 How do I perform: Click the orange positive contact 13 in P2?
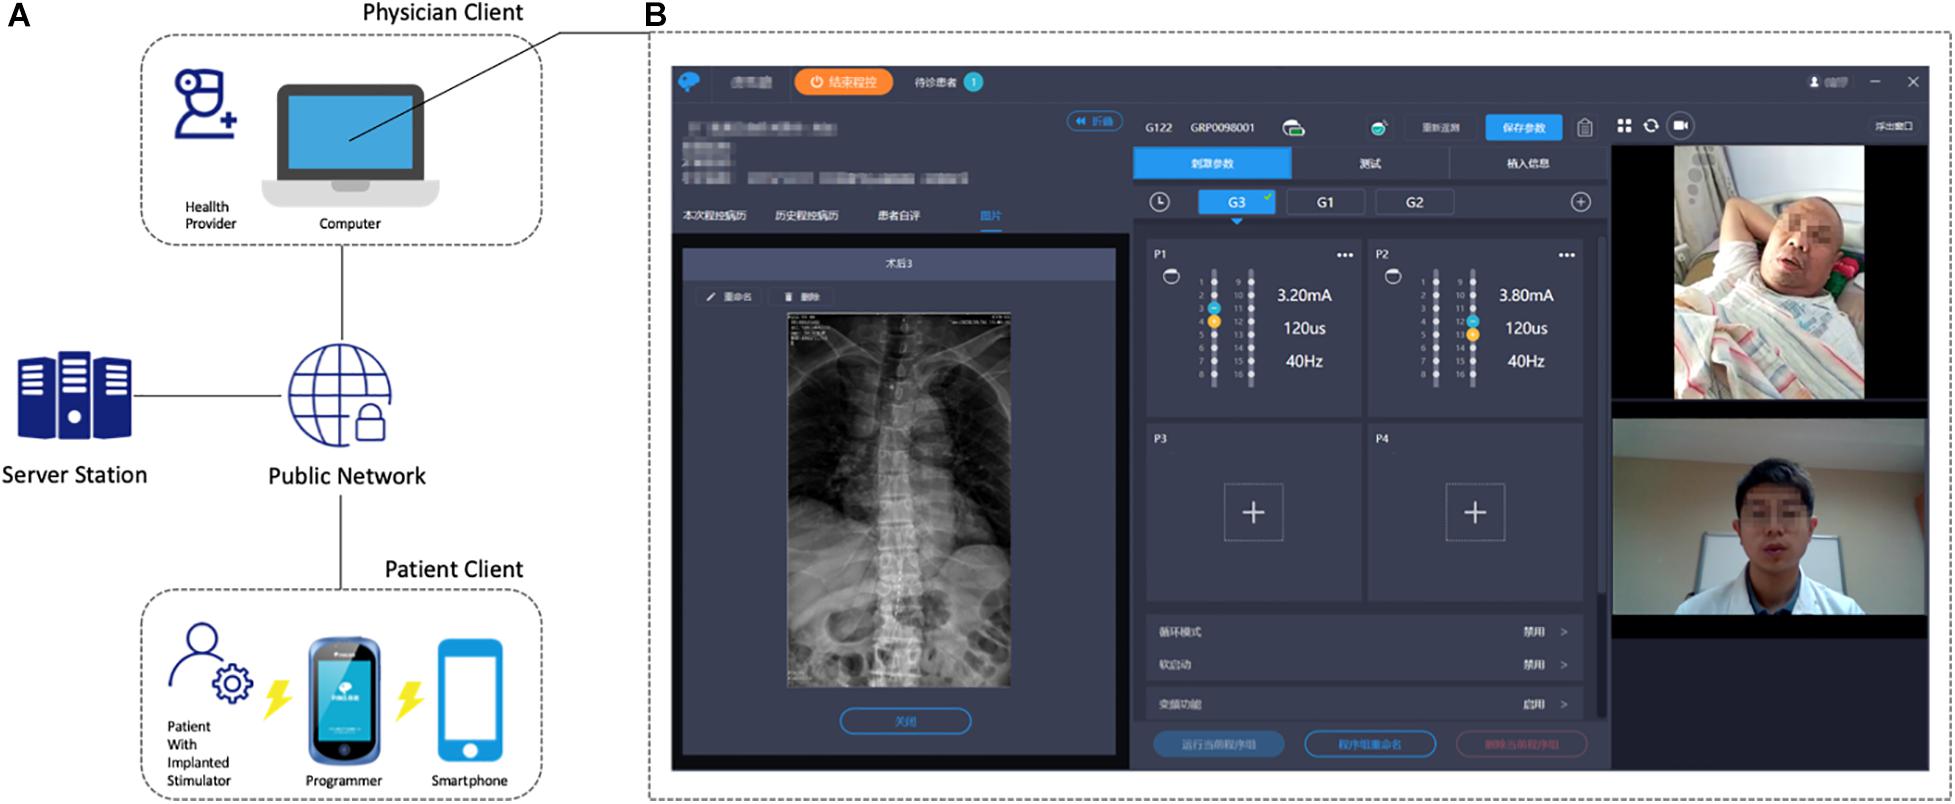click(1473, 335)
